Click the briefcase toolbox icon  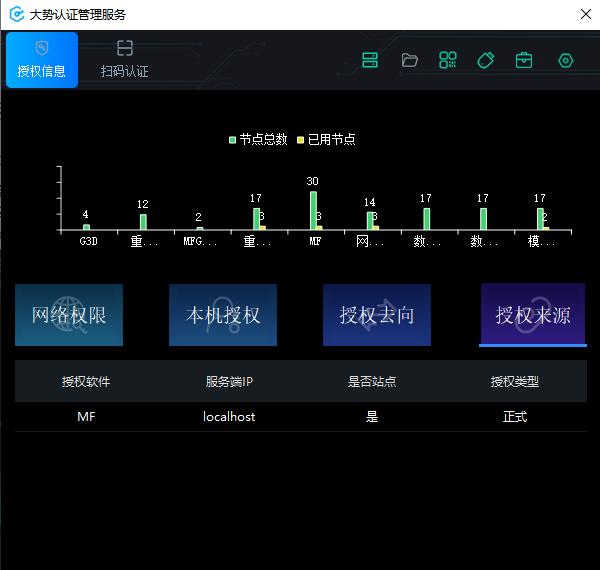[x=524, y=60]
